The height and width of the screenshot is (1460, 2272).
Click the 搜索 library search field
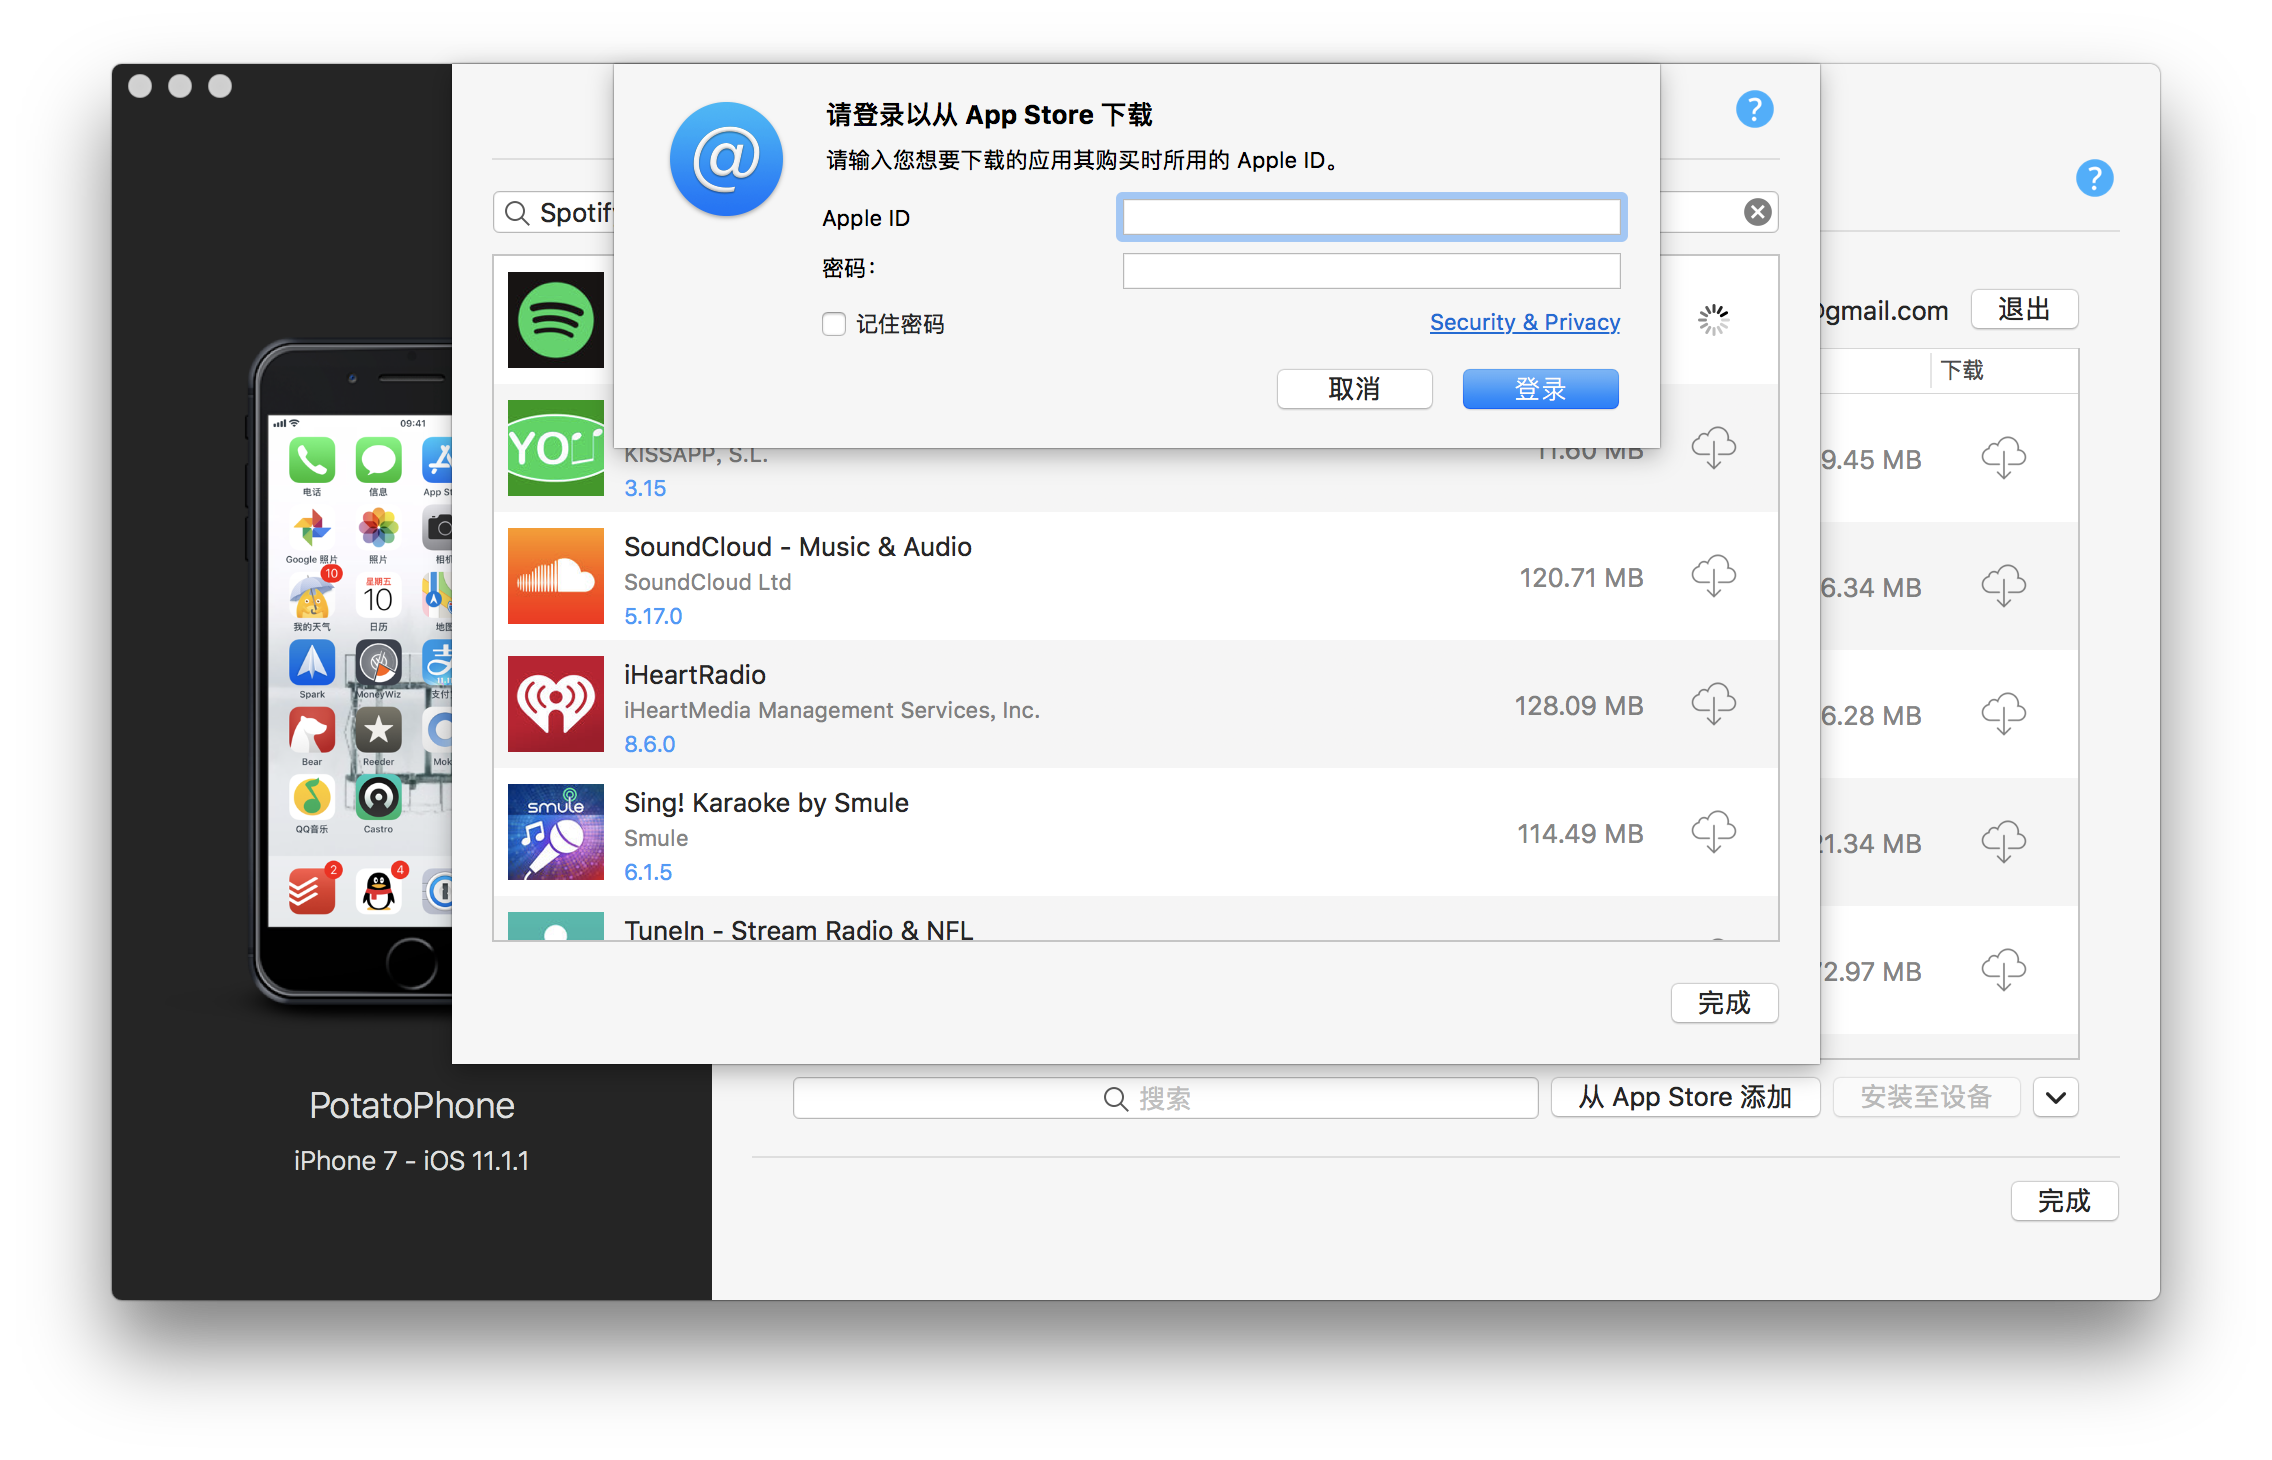(x=1165, y=1098)
